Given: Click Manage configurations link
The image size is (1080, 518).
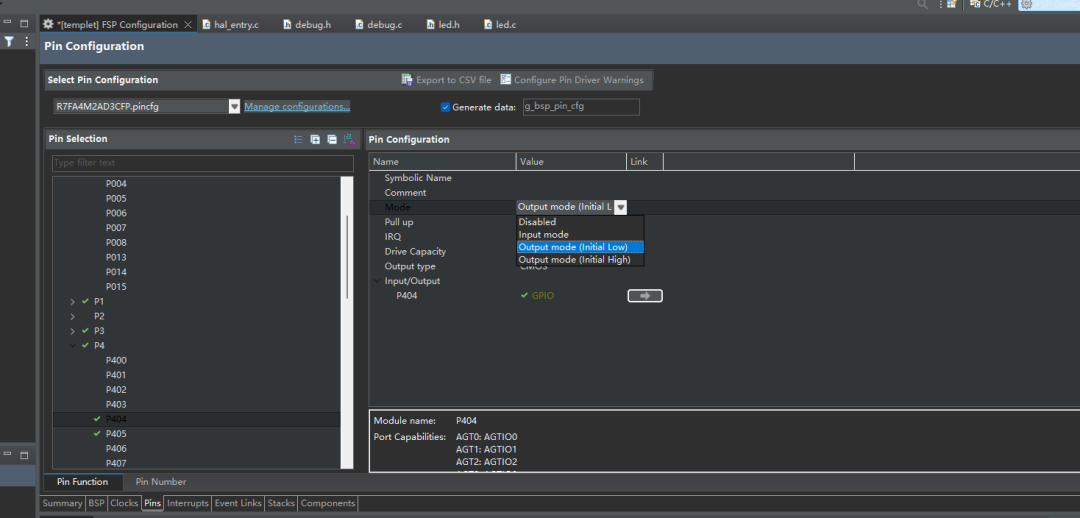Looking at the screenshot, I should [x=297, y=107].
